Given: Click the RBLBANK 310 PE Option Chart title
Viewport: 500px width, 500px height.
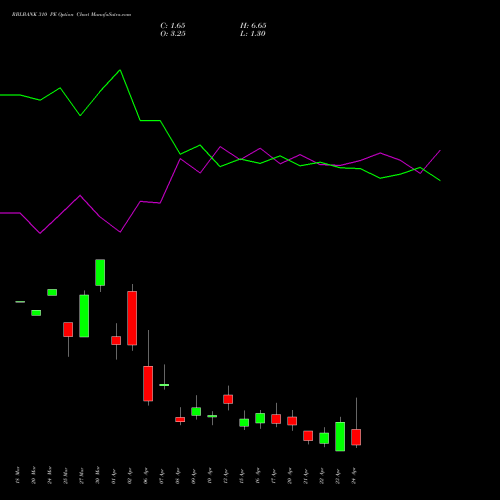Looking at the screenshot, I should [x=71, y=15].
